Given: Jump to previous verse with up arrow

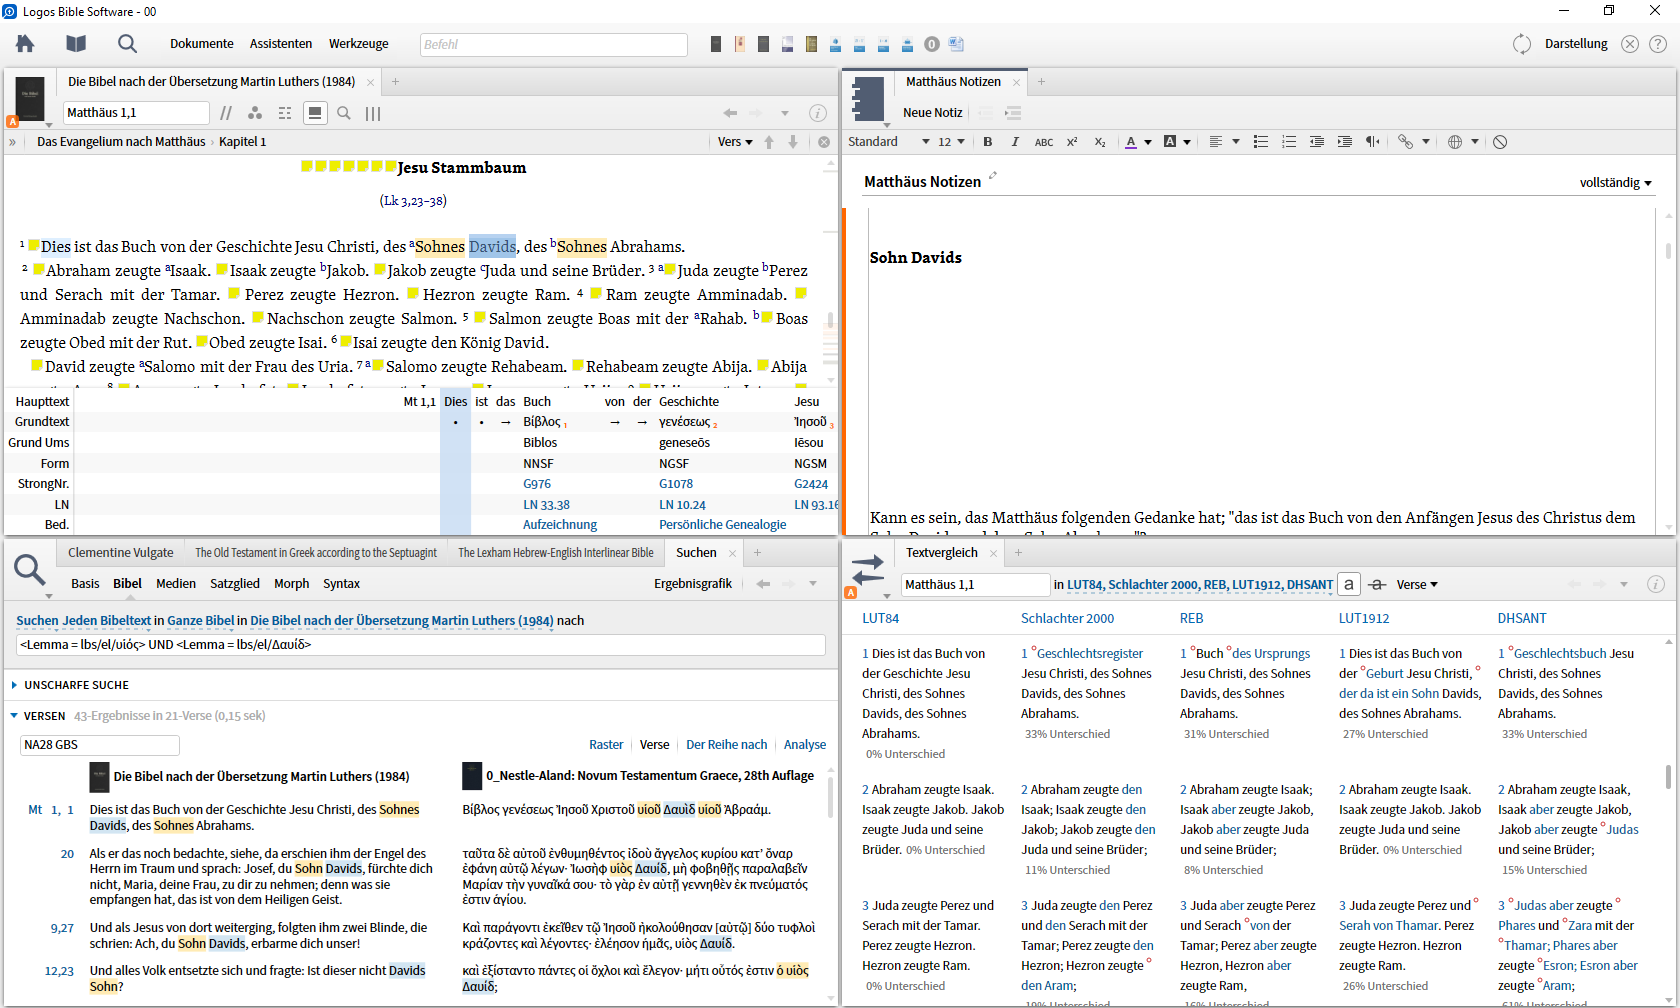Looking at the screenshot, I should click(769, 142).
